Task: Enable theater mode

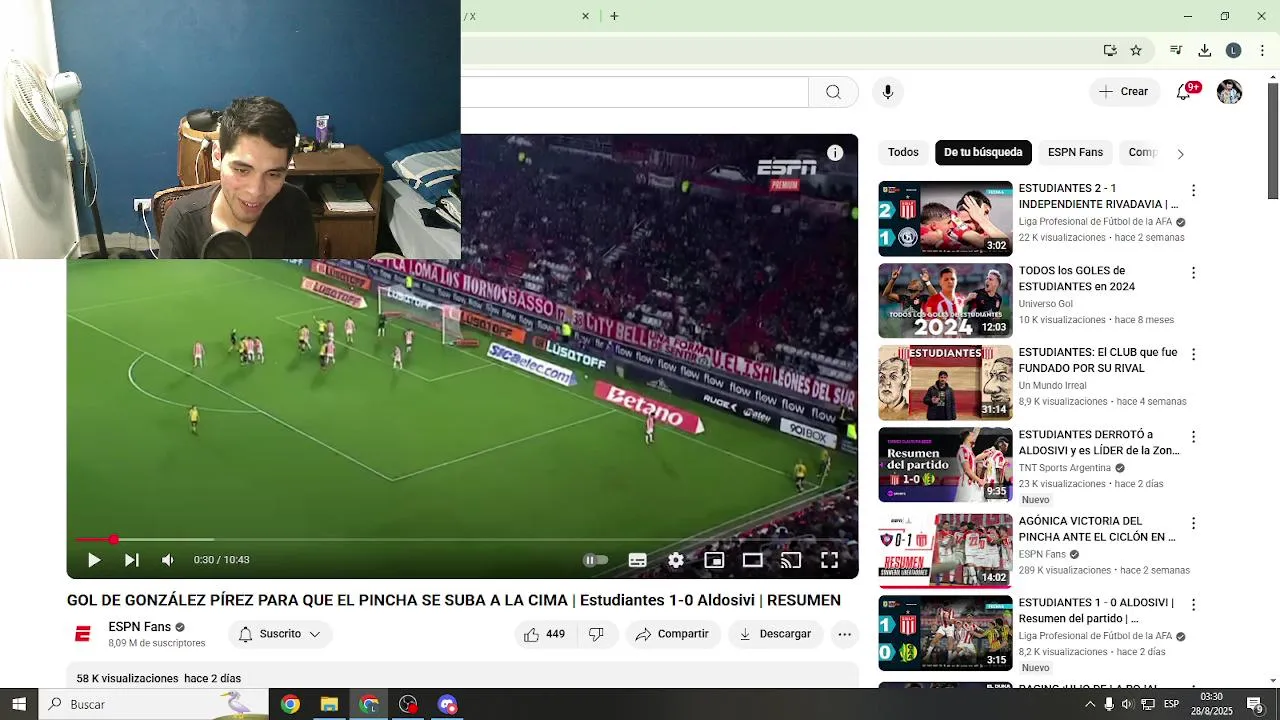Action: coord(752,560)
